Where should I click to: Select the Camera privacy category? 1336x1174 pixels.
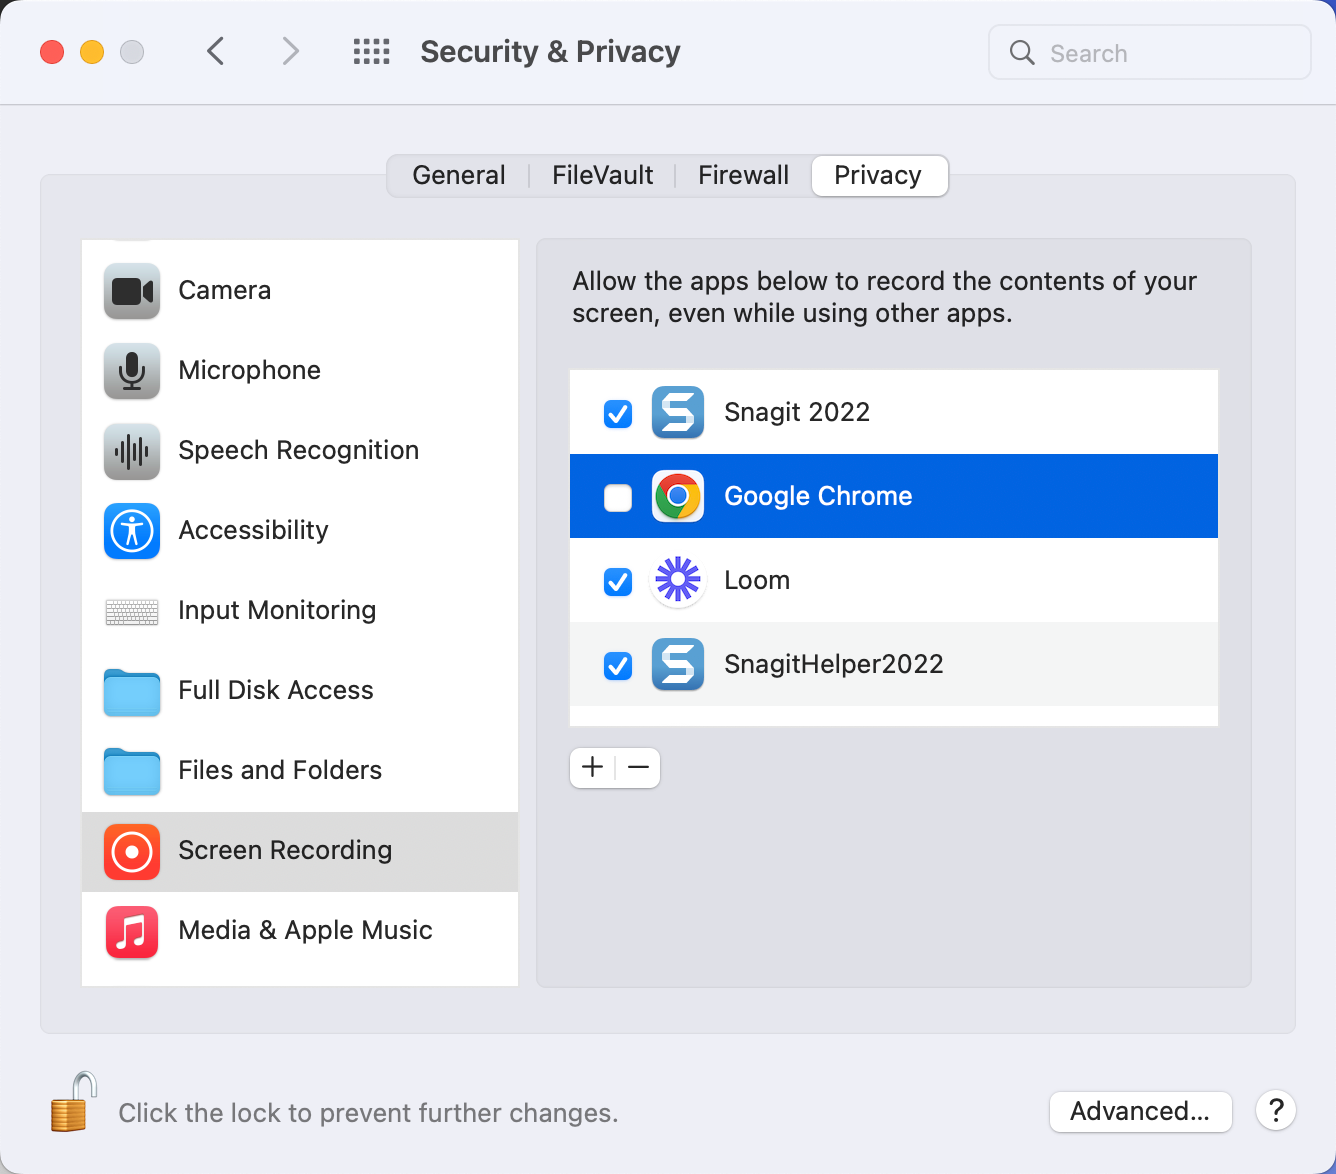coord(300,290)
